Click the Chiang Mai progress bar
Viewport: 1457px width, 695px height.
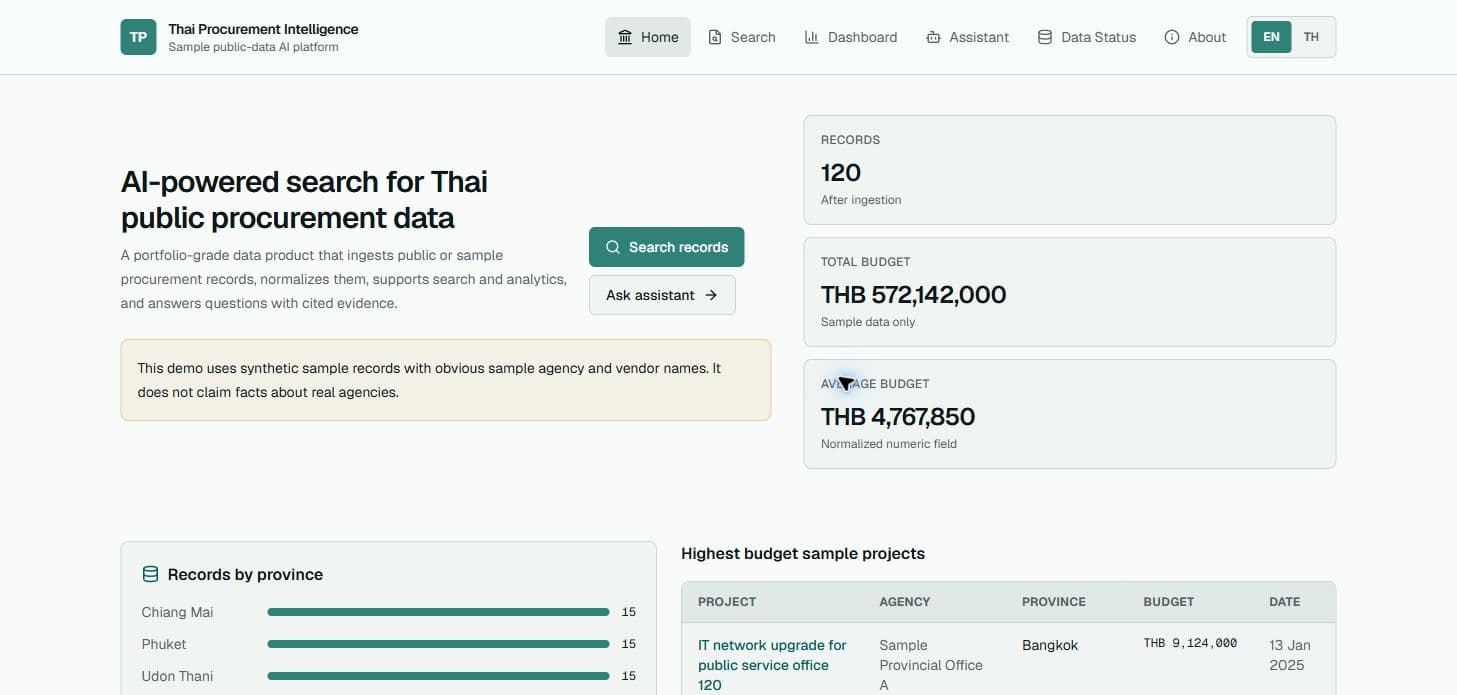tap(438, 612)
